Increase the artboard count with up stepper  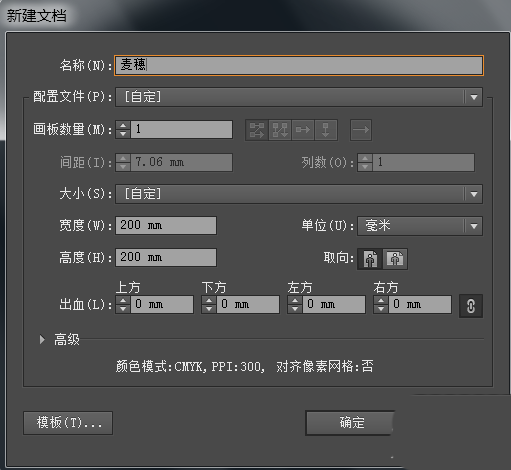pyautogui.click(x=123, y=125)
